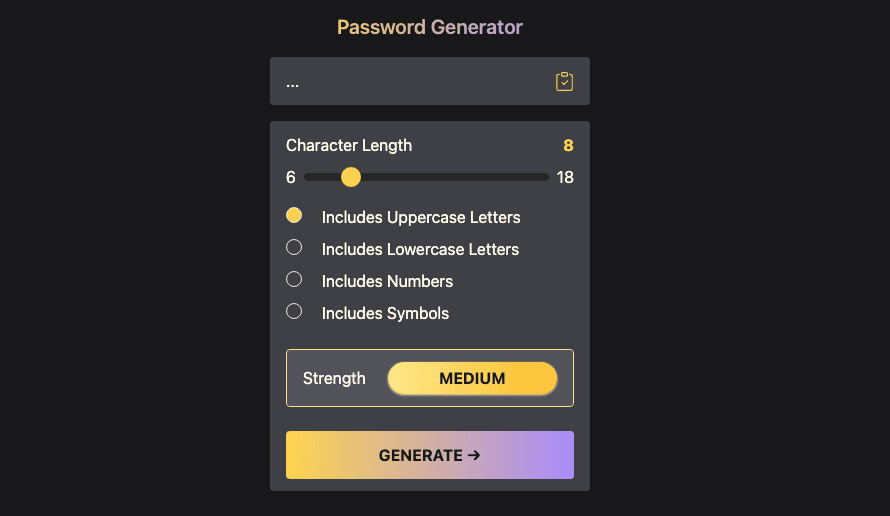Click the MEDIUM strength indicator
The width and height of the screenshot is (890, 516).
472,379
